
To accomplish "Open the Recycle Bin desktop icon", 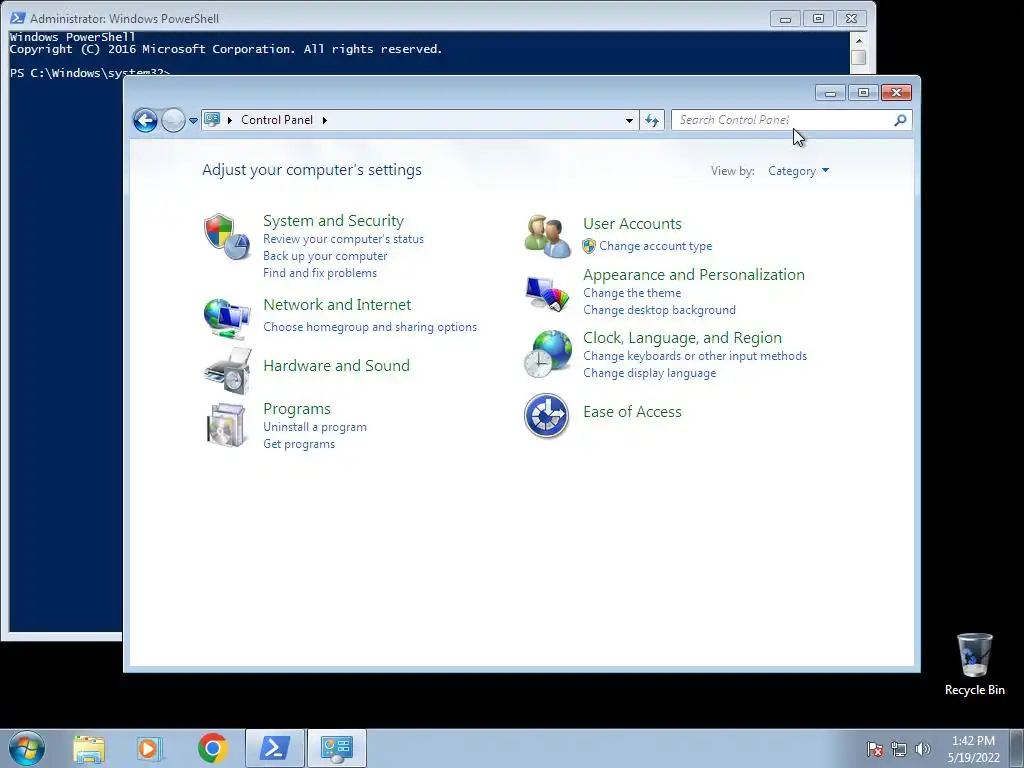I will (974, 664).
